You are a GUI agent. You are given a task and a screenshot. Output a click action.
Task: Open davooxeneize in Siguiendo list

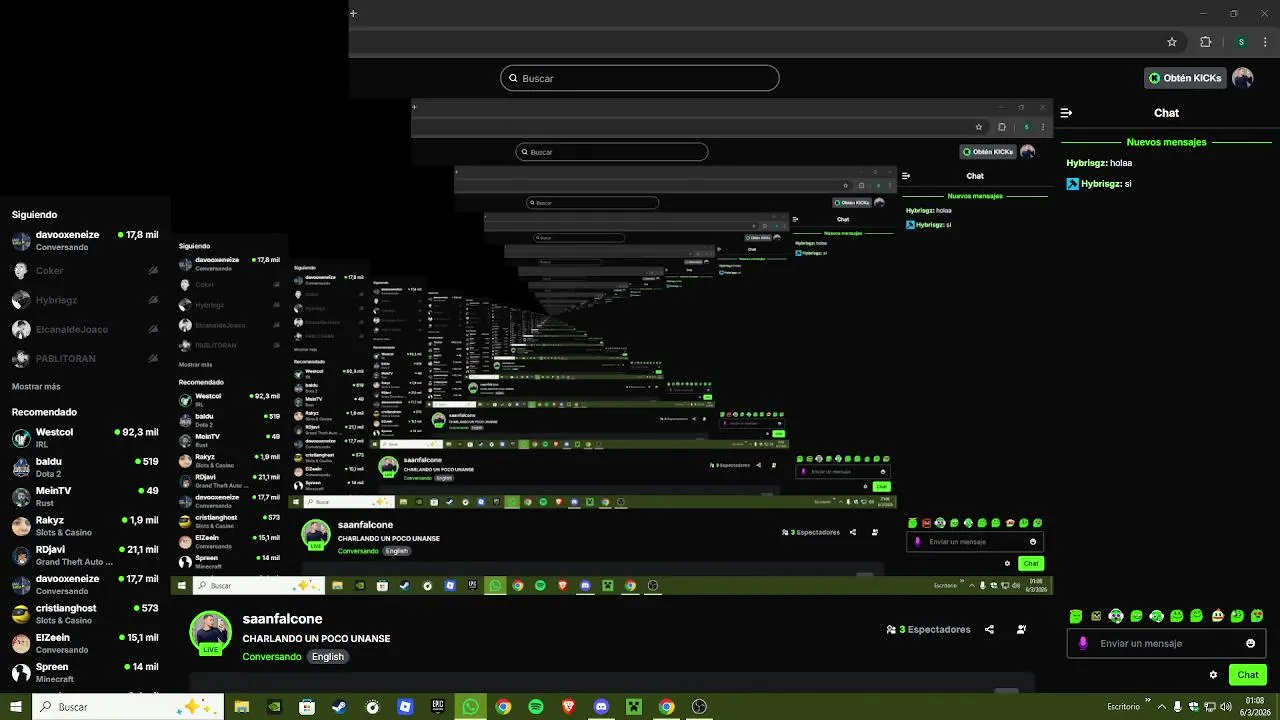85,241
